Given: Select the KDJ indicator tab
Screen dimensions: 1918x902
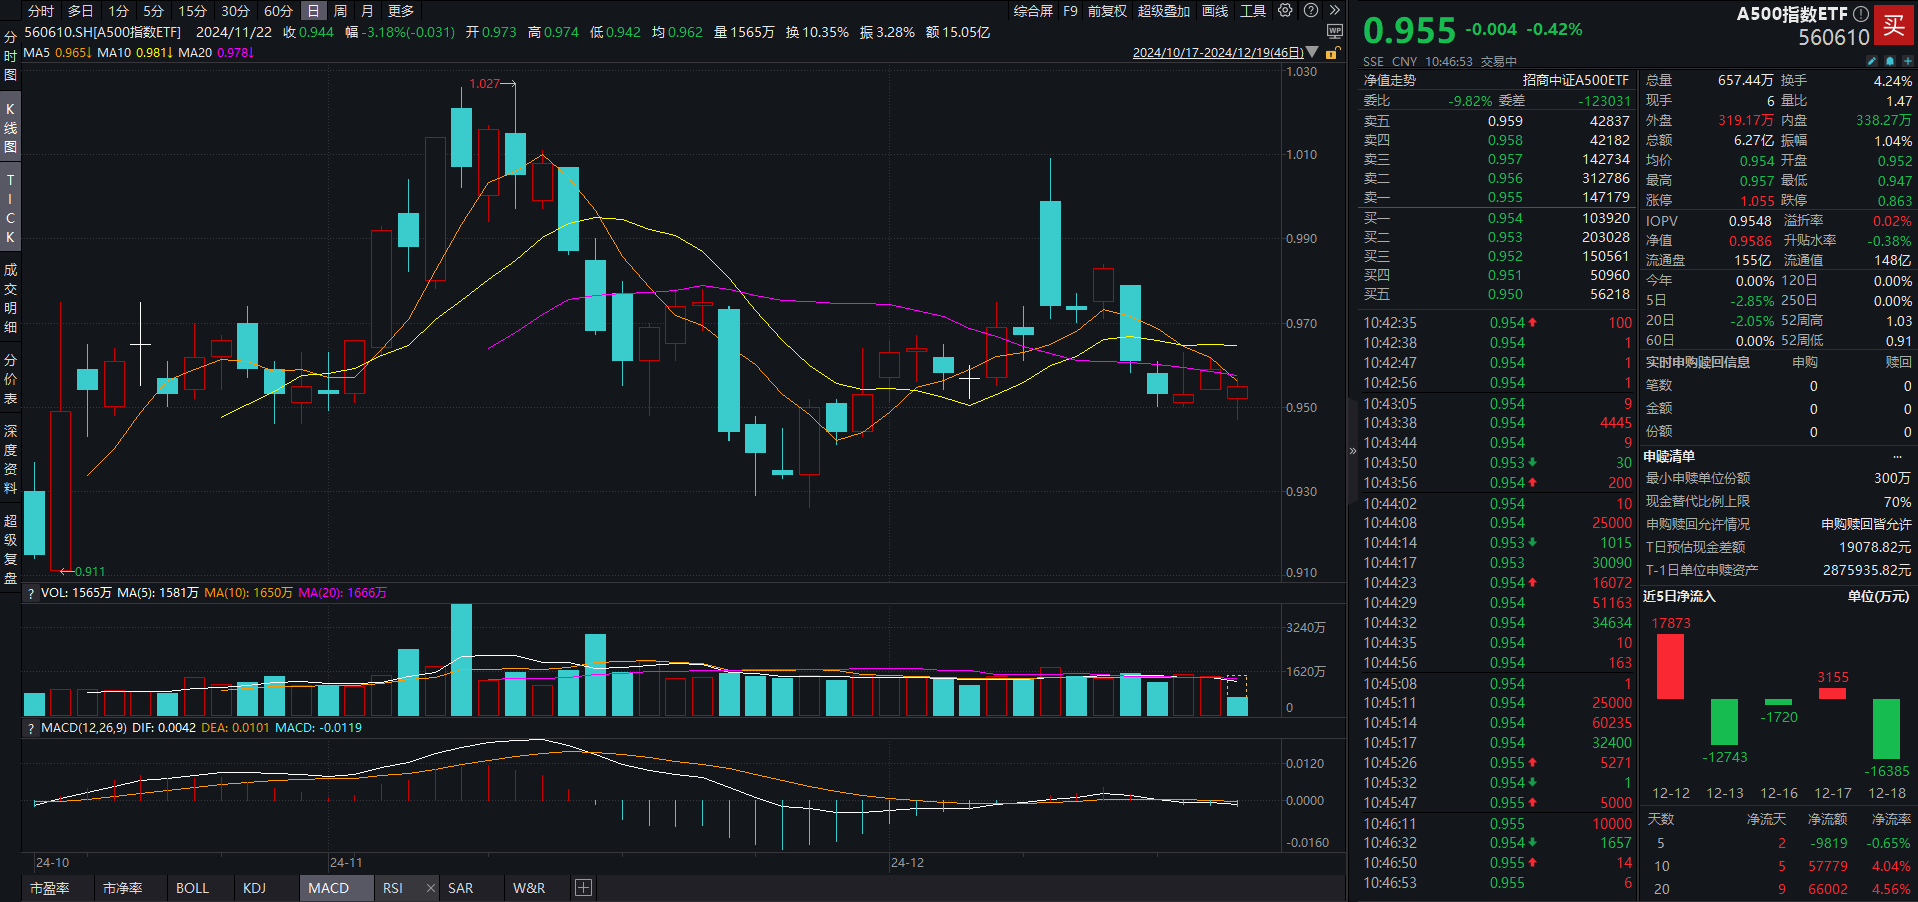Looking at the screenshot, I should [x=254, y=888].
